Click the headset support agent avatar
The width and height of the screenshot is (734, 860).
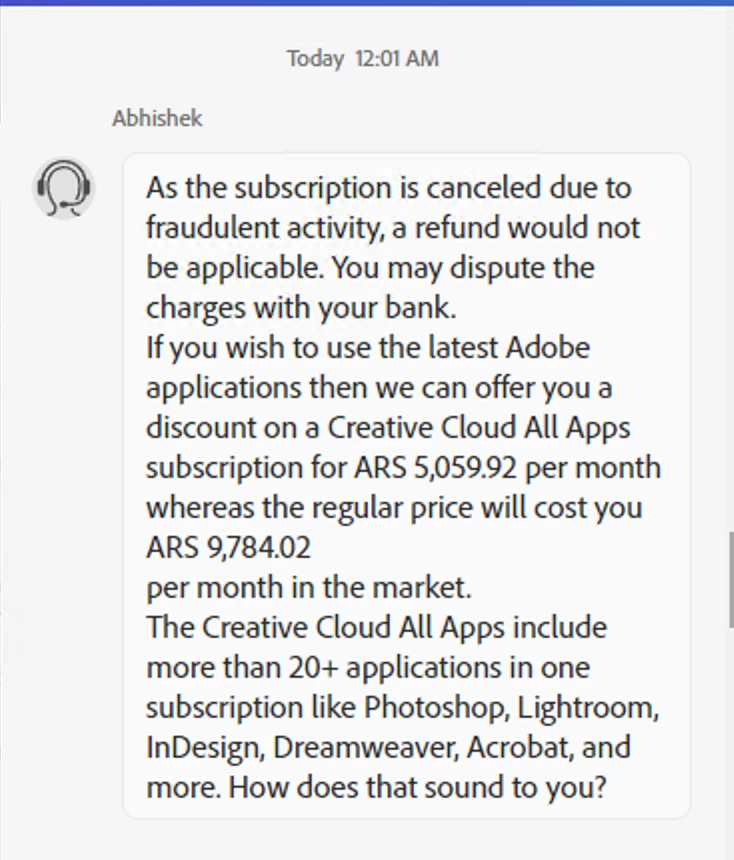(64, 187)
